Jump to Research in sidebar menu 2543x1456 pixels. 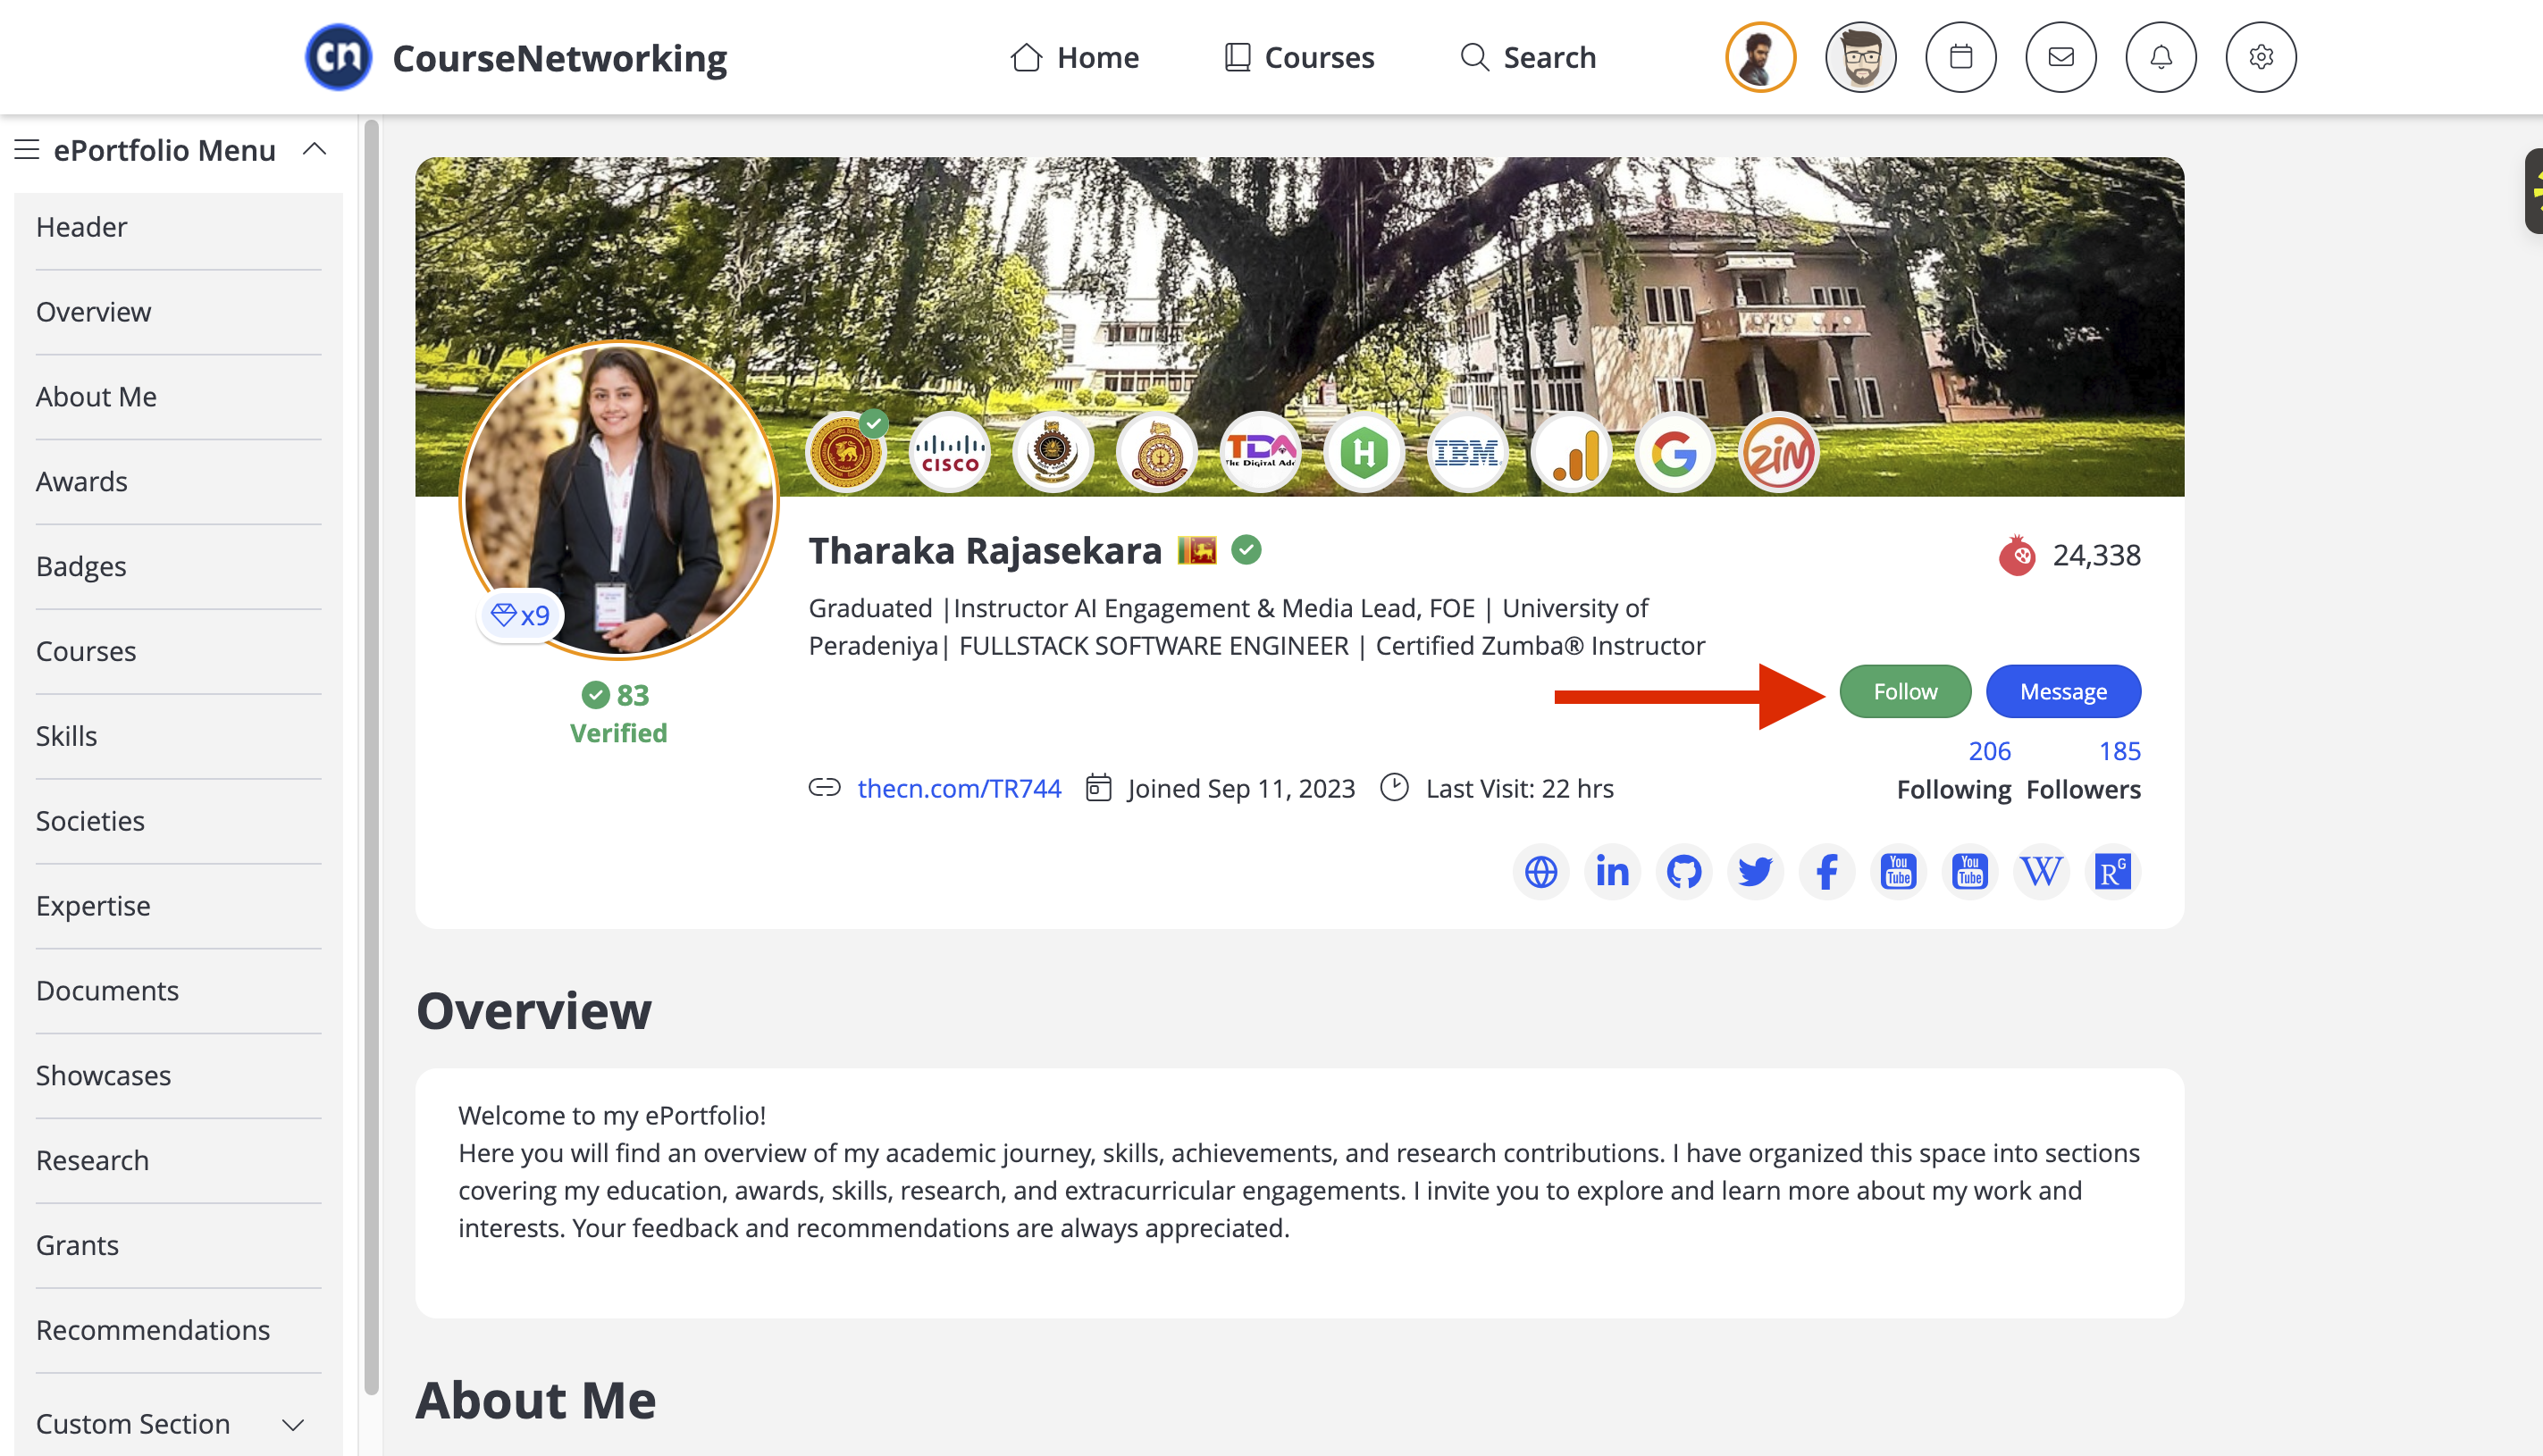coord(179,1162)
